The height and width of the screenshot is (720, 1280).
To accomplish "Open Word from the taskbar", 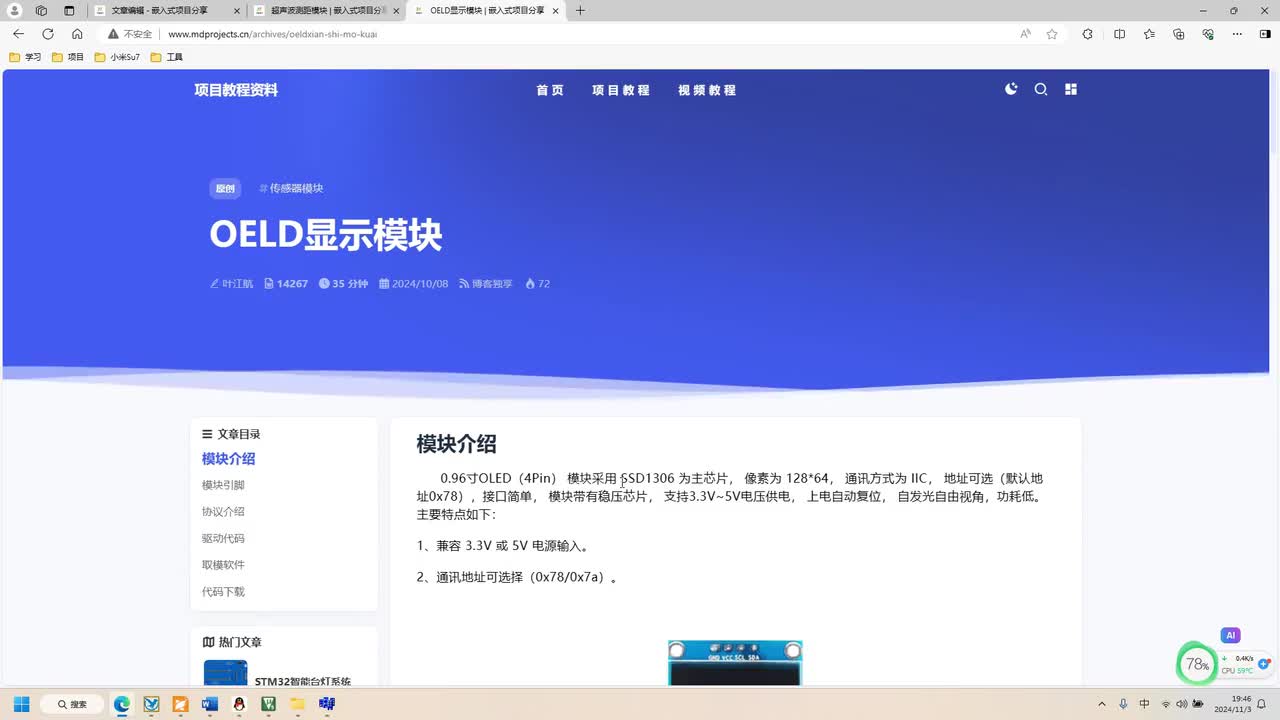I will (x=209, y=704).
